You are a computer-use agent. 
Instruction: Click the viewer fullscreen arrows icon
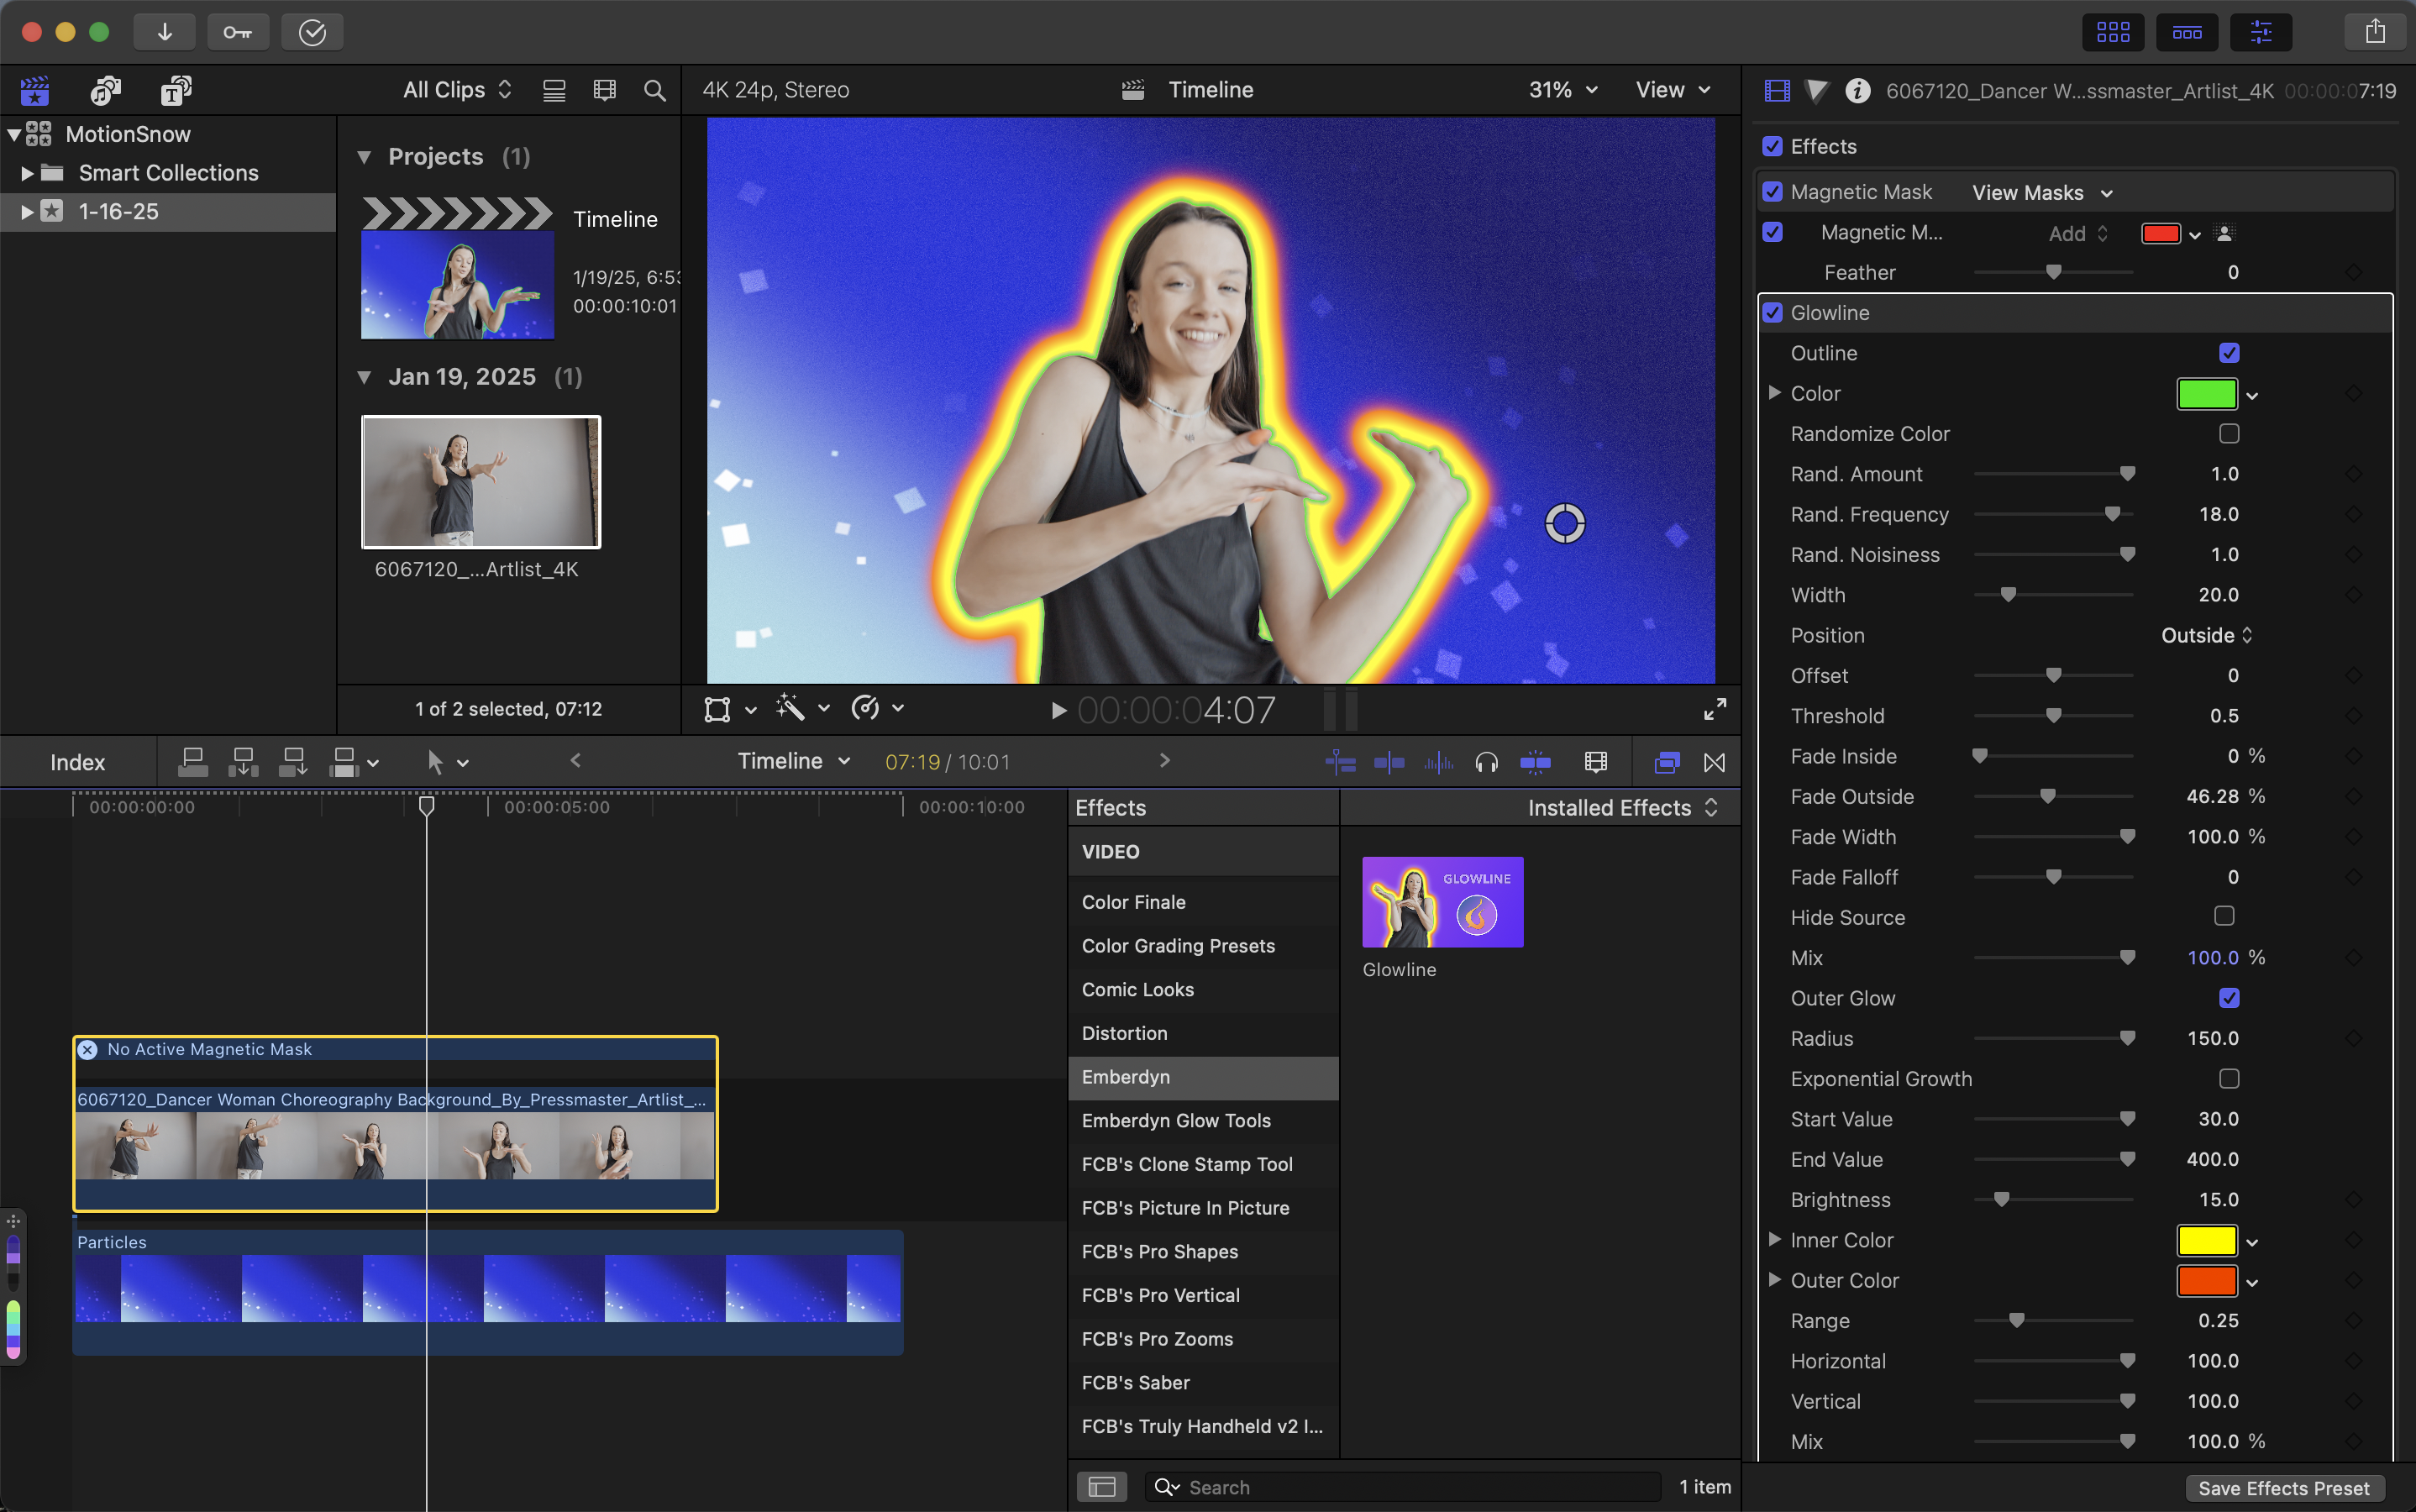[x=1714, y=709]
